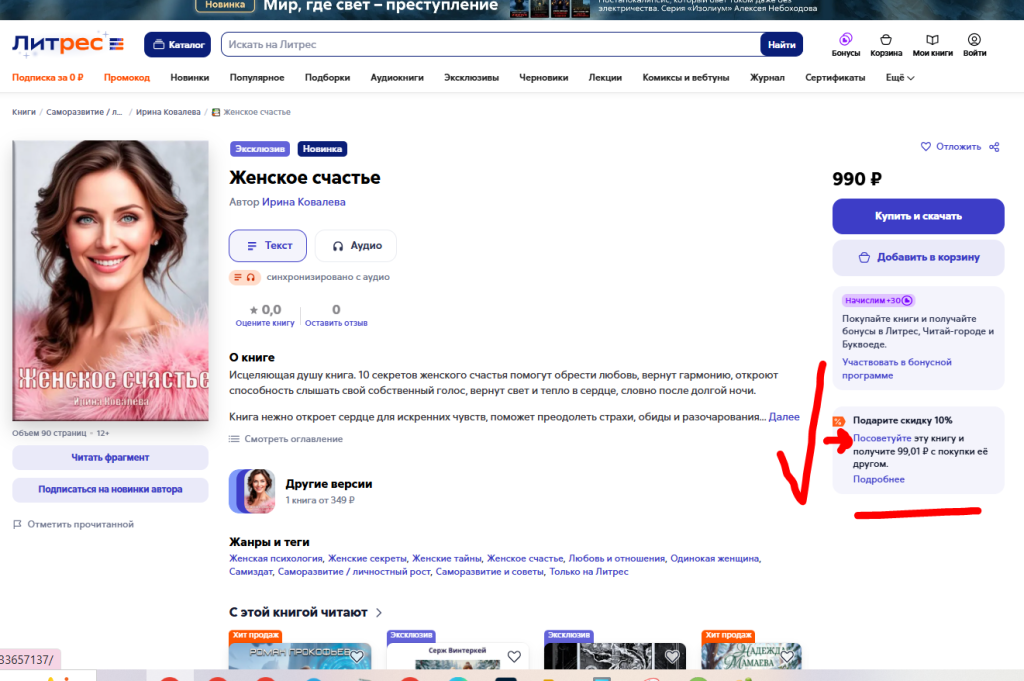Go to the Эксклюзивы menu item
This screenshot has width=1024, height=681.
474,78
